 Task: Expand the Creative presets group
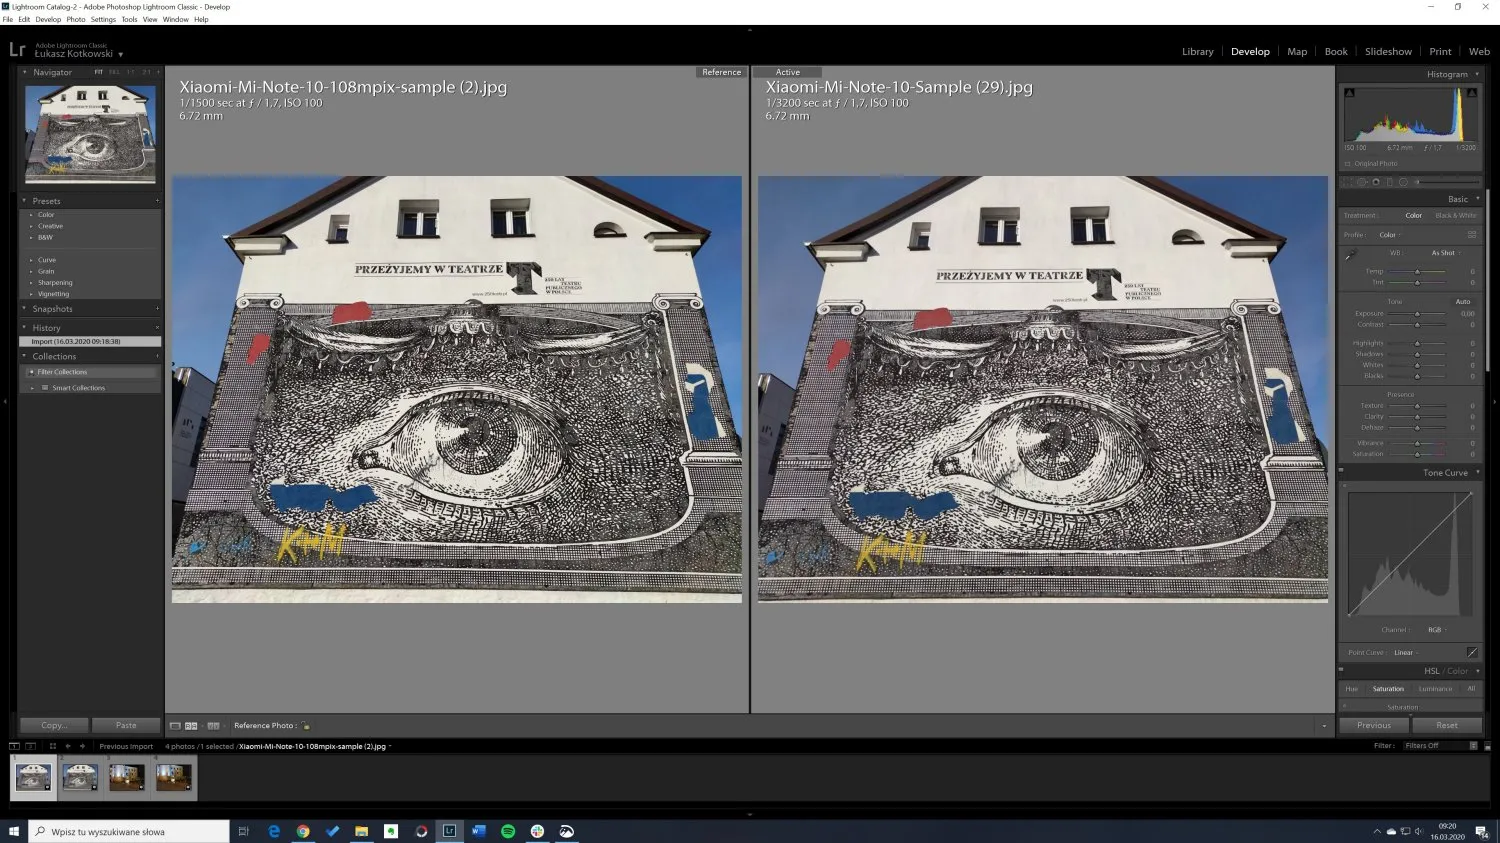(31, 226)
